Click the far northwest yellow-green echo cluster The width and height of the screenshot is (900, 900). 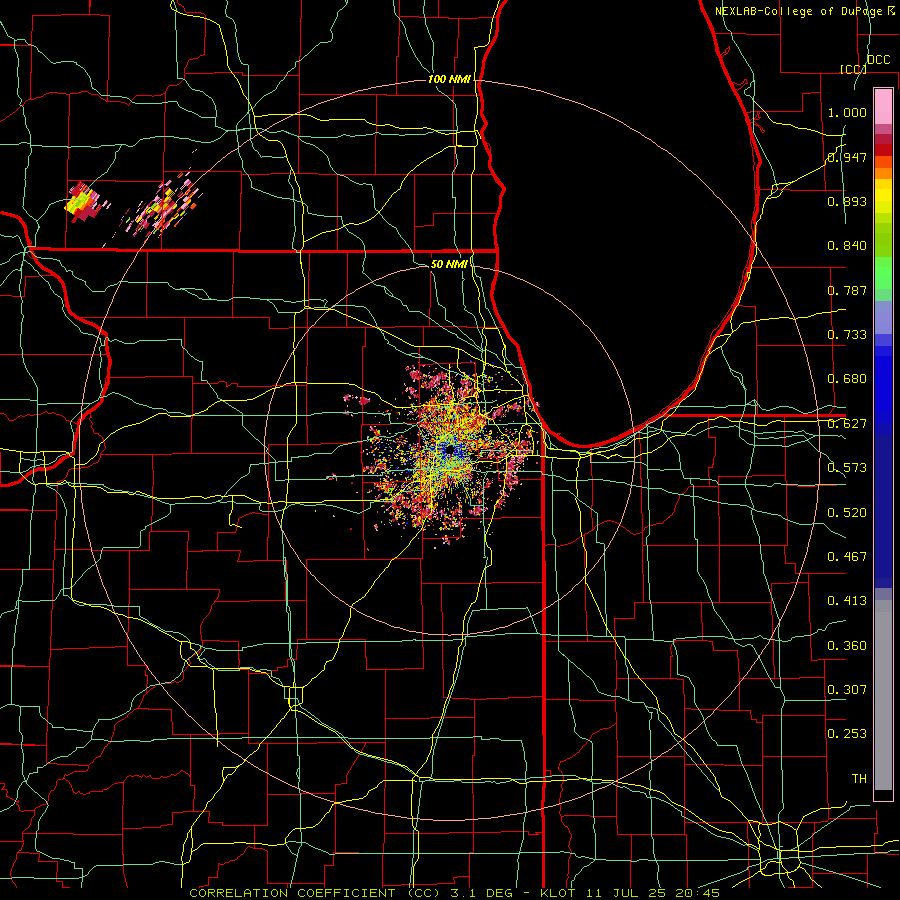tap(84, 203)
